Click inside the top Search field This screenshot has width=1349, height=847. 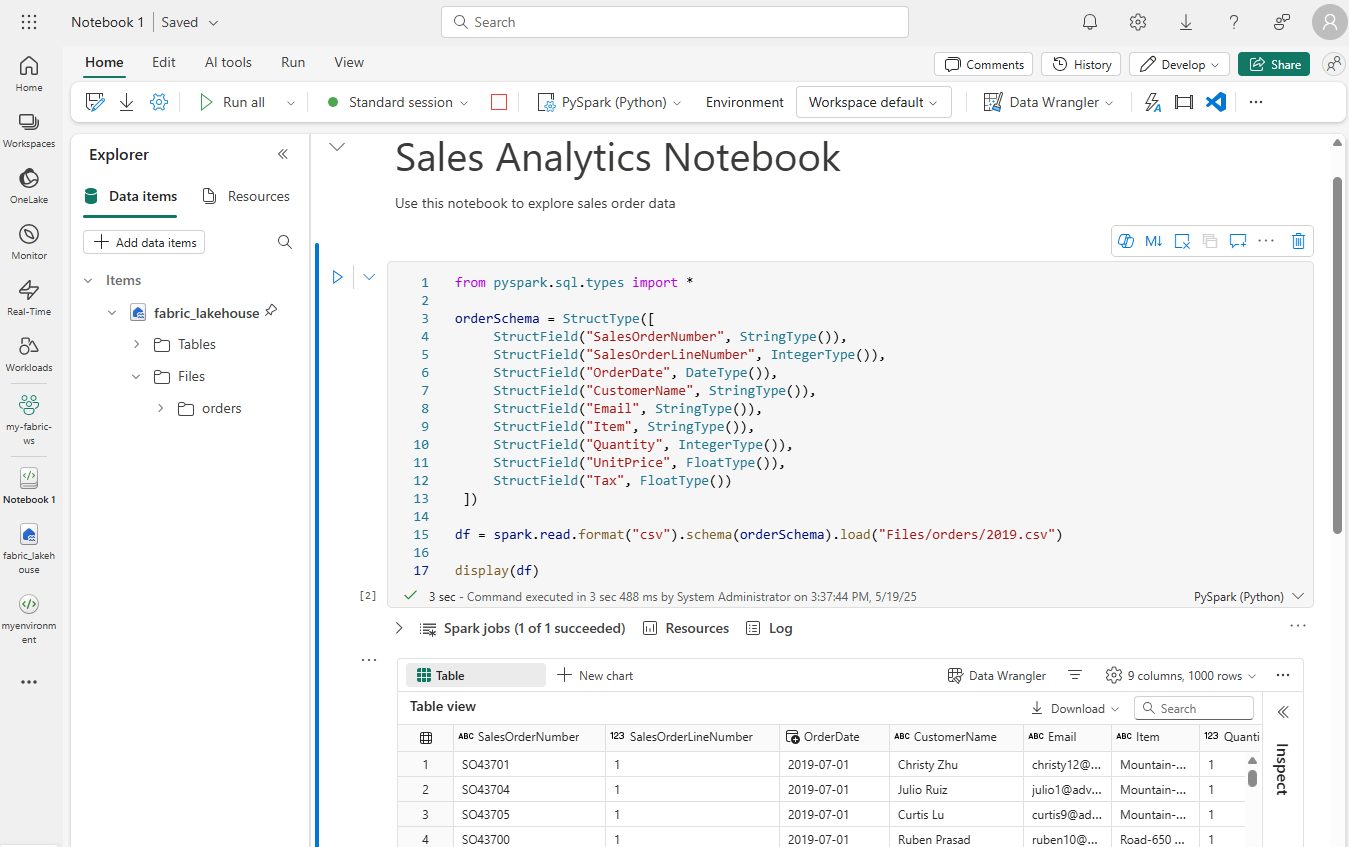(x=674, y=21)
